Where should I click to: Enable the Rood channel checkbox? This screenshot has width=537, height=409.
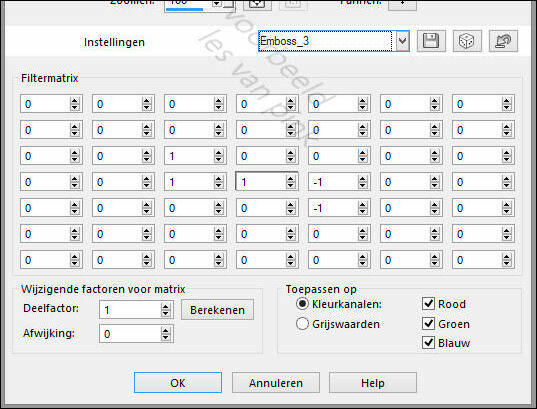(428, 303)
